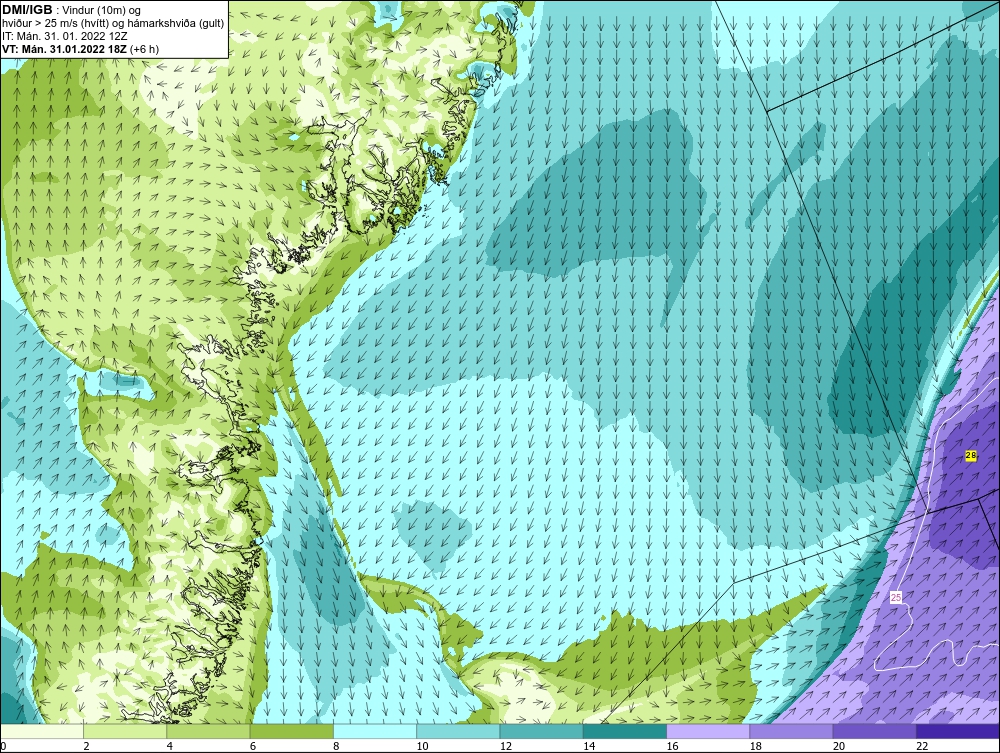Select the 14-16 m/s legend color swatch
Screen dimensions: 1000x753
pos(624,731)
